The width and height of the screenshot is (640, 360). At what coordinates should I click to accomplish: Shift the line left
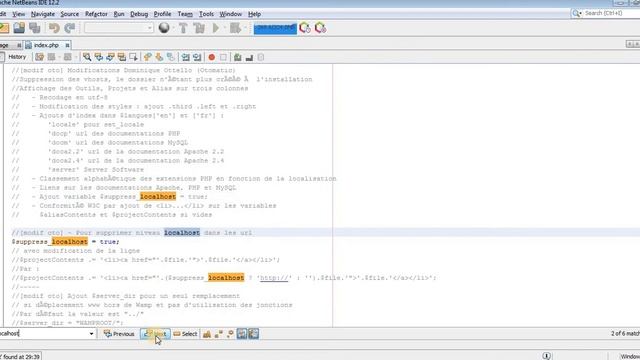186,57
